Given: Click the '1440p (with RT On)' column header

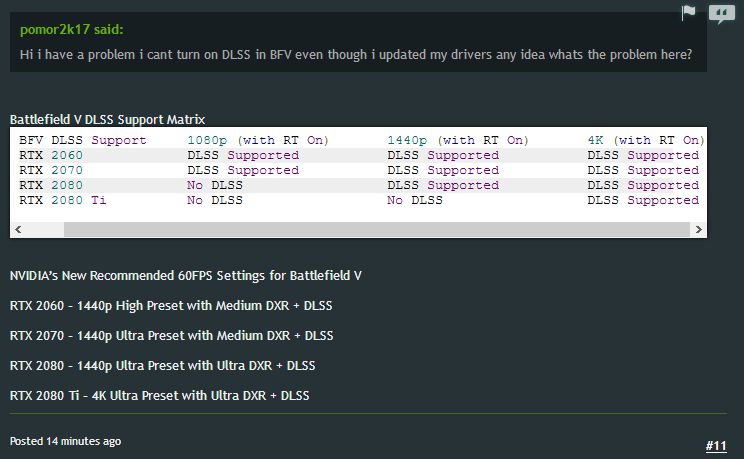Looking at the screenshot, I should [x=458, y=141].
